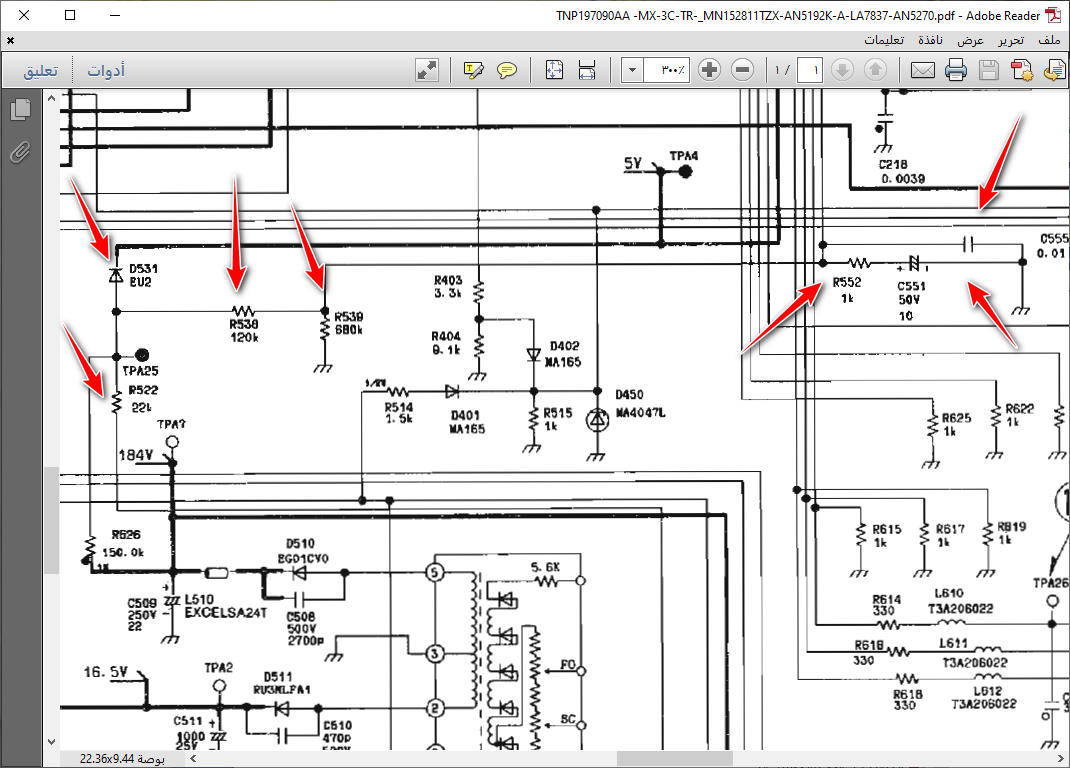Click the R539 680k label
This screenshot has height=768, width=1070.
(x=349, y=323)
